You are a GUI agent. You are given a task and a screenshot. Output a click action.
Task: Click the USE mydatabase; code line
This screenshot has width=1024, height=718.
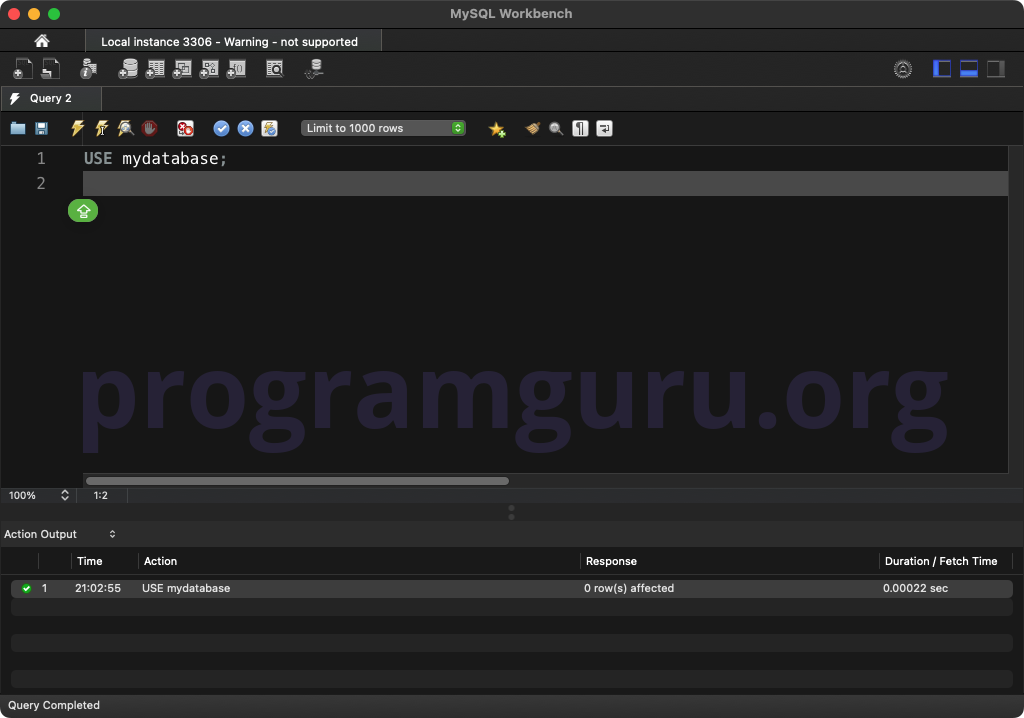[155, 159]
